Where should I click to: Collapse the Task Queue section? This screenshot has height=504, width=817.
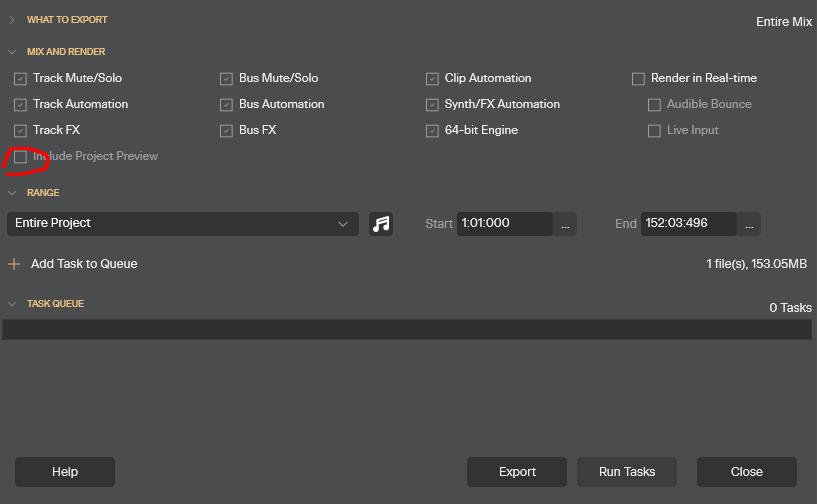pyautogui.click(x=12, y=304)
